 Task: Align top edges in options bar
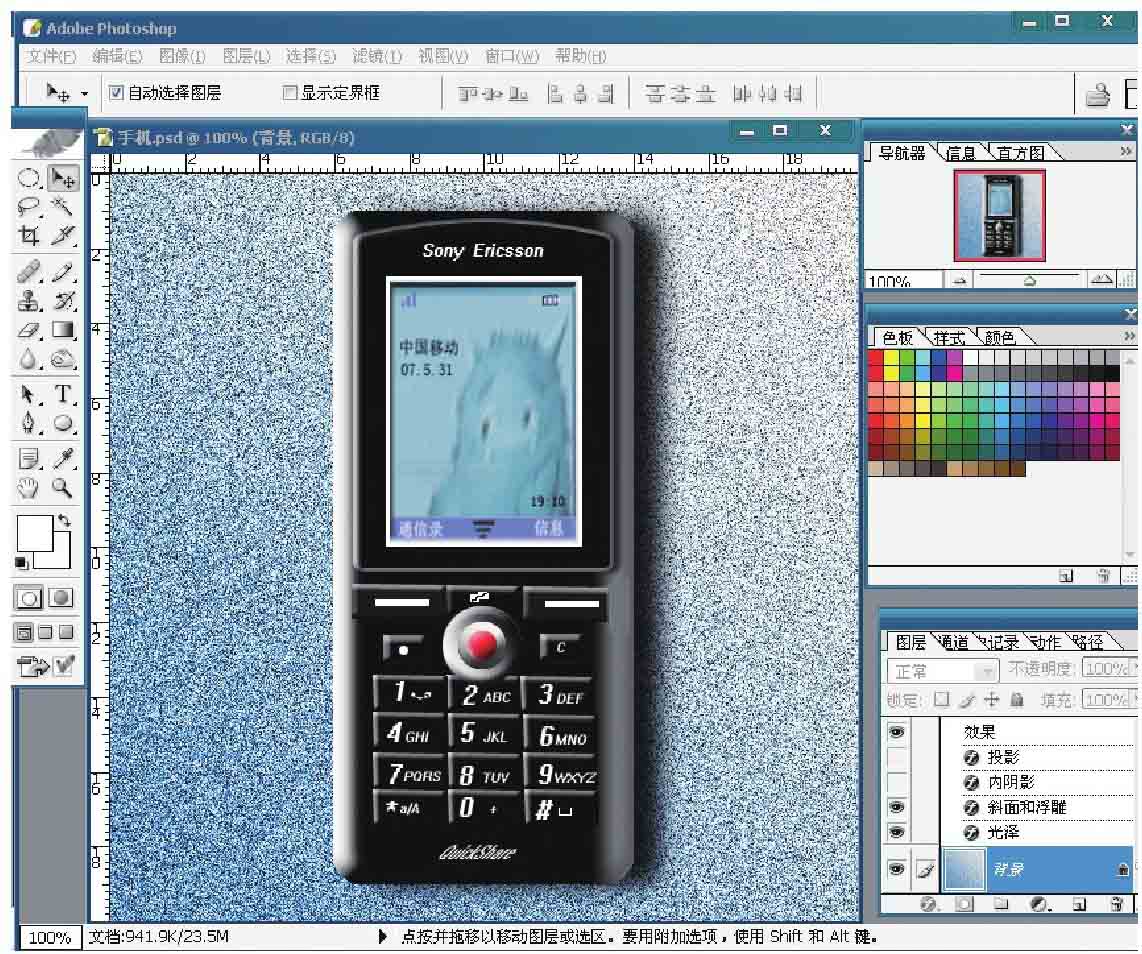(467, 94)
